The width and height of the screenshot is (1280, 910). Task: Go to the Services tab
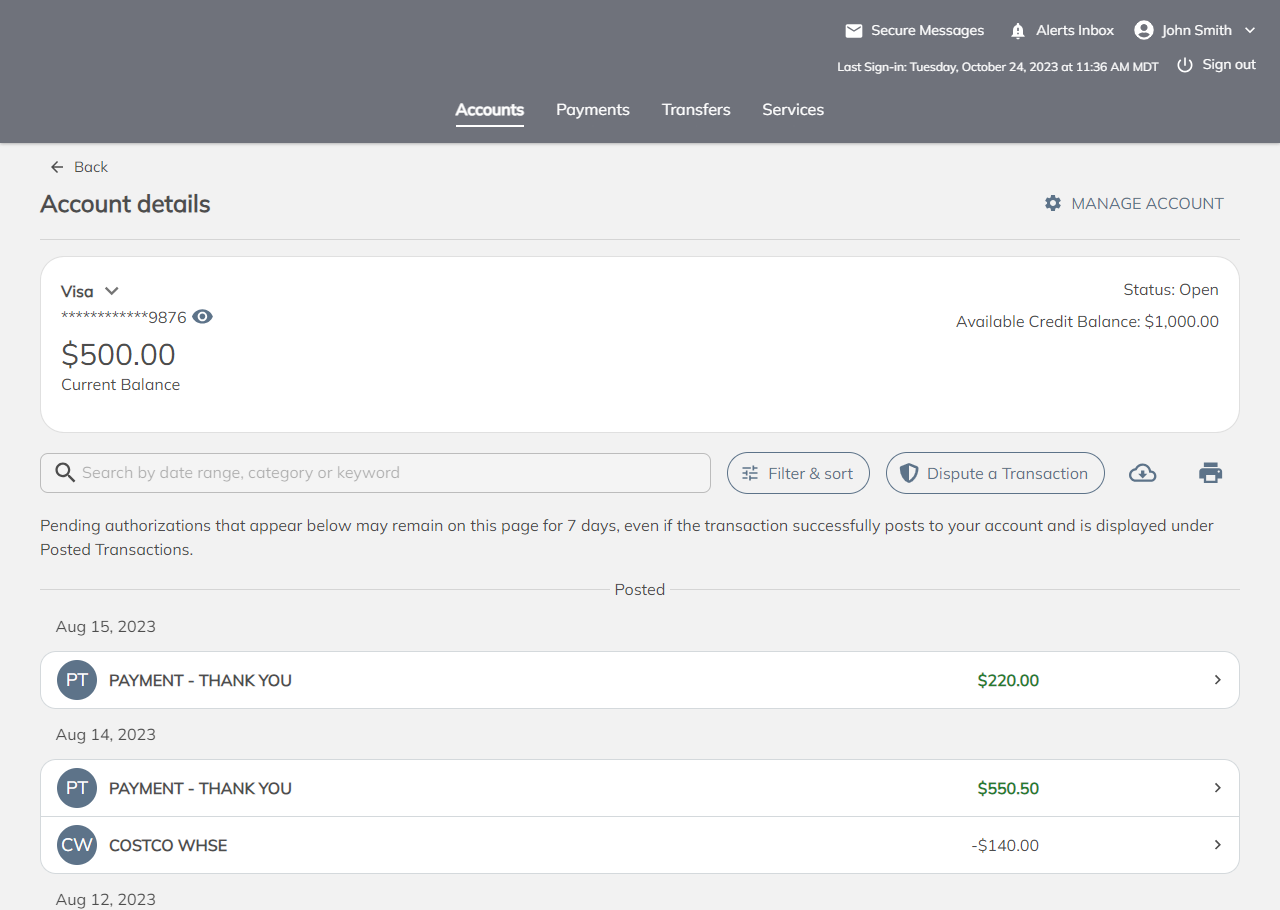[793, 110]
